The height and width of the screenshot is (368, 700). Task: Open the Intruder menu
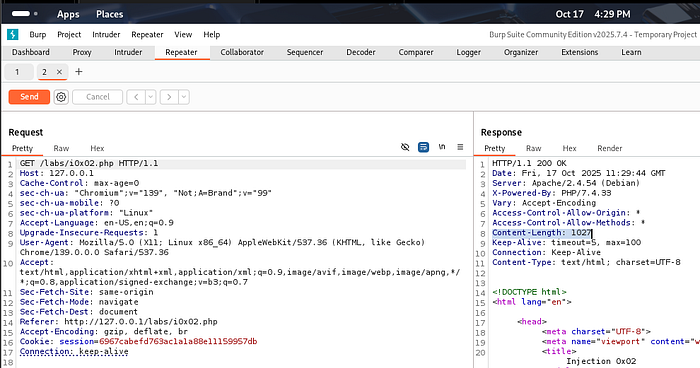[x=106, y=34]
